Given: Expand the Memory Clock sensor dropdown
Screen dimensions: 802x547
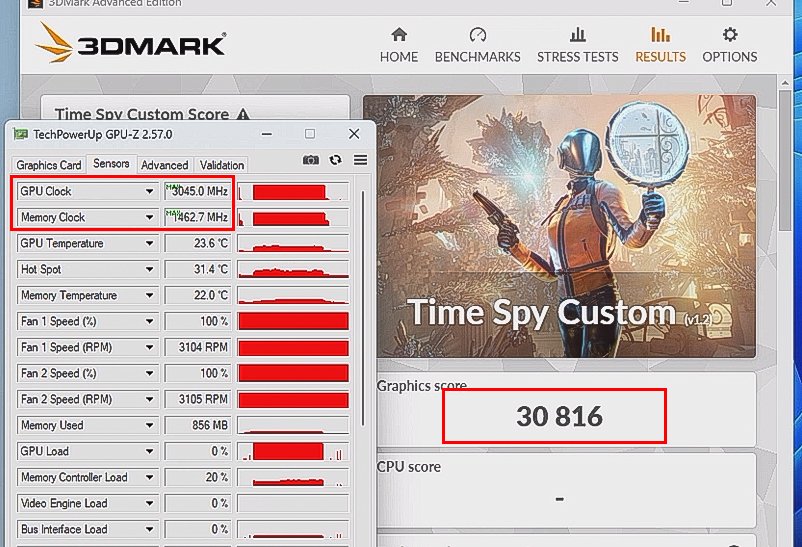Looking at the screenshot, I should click(149, 217).
